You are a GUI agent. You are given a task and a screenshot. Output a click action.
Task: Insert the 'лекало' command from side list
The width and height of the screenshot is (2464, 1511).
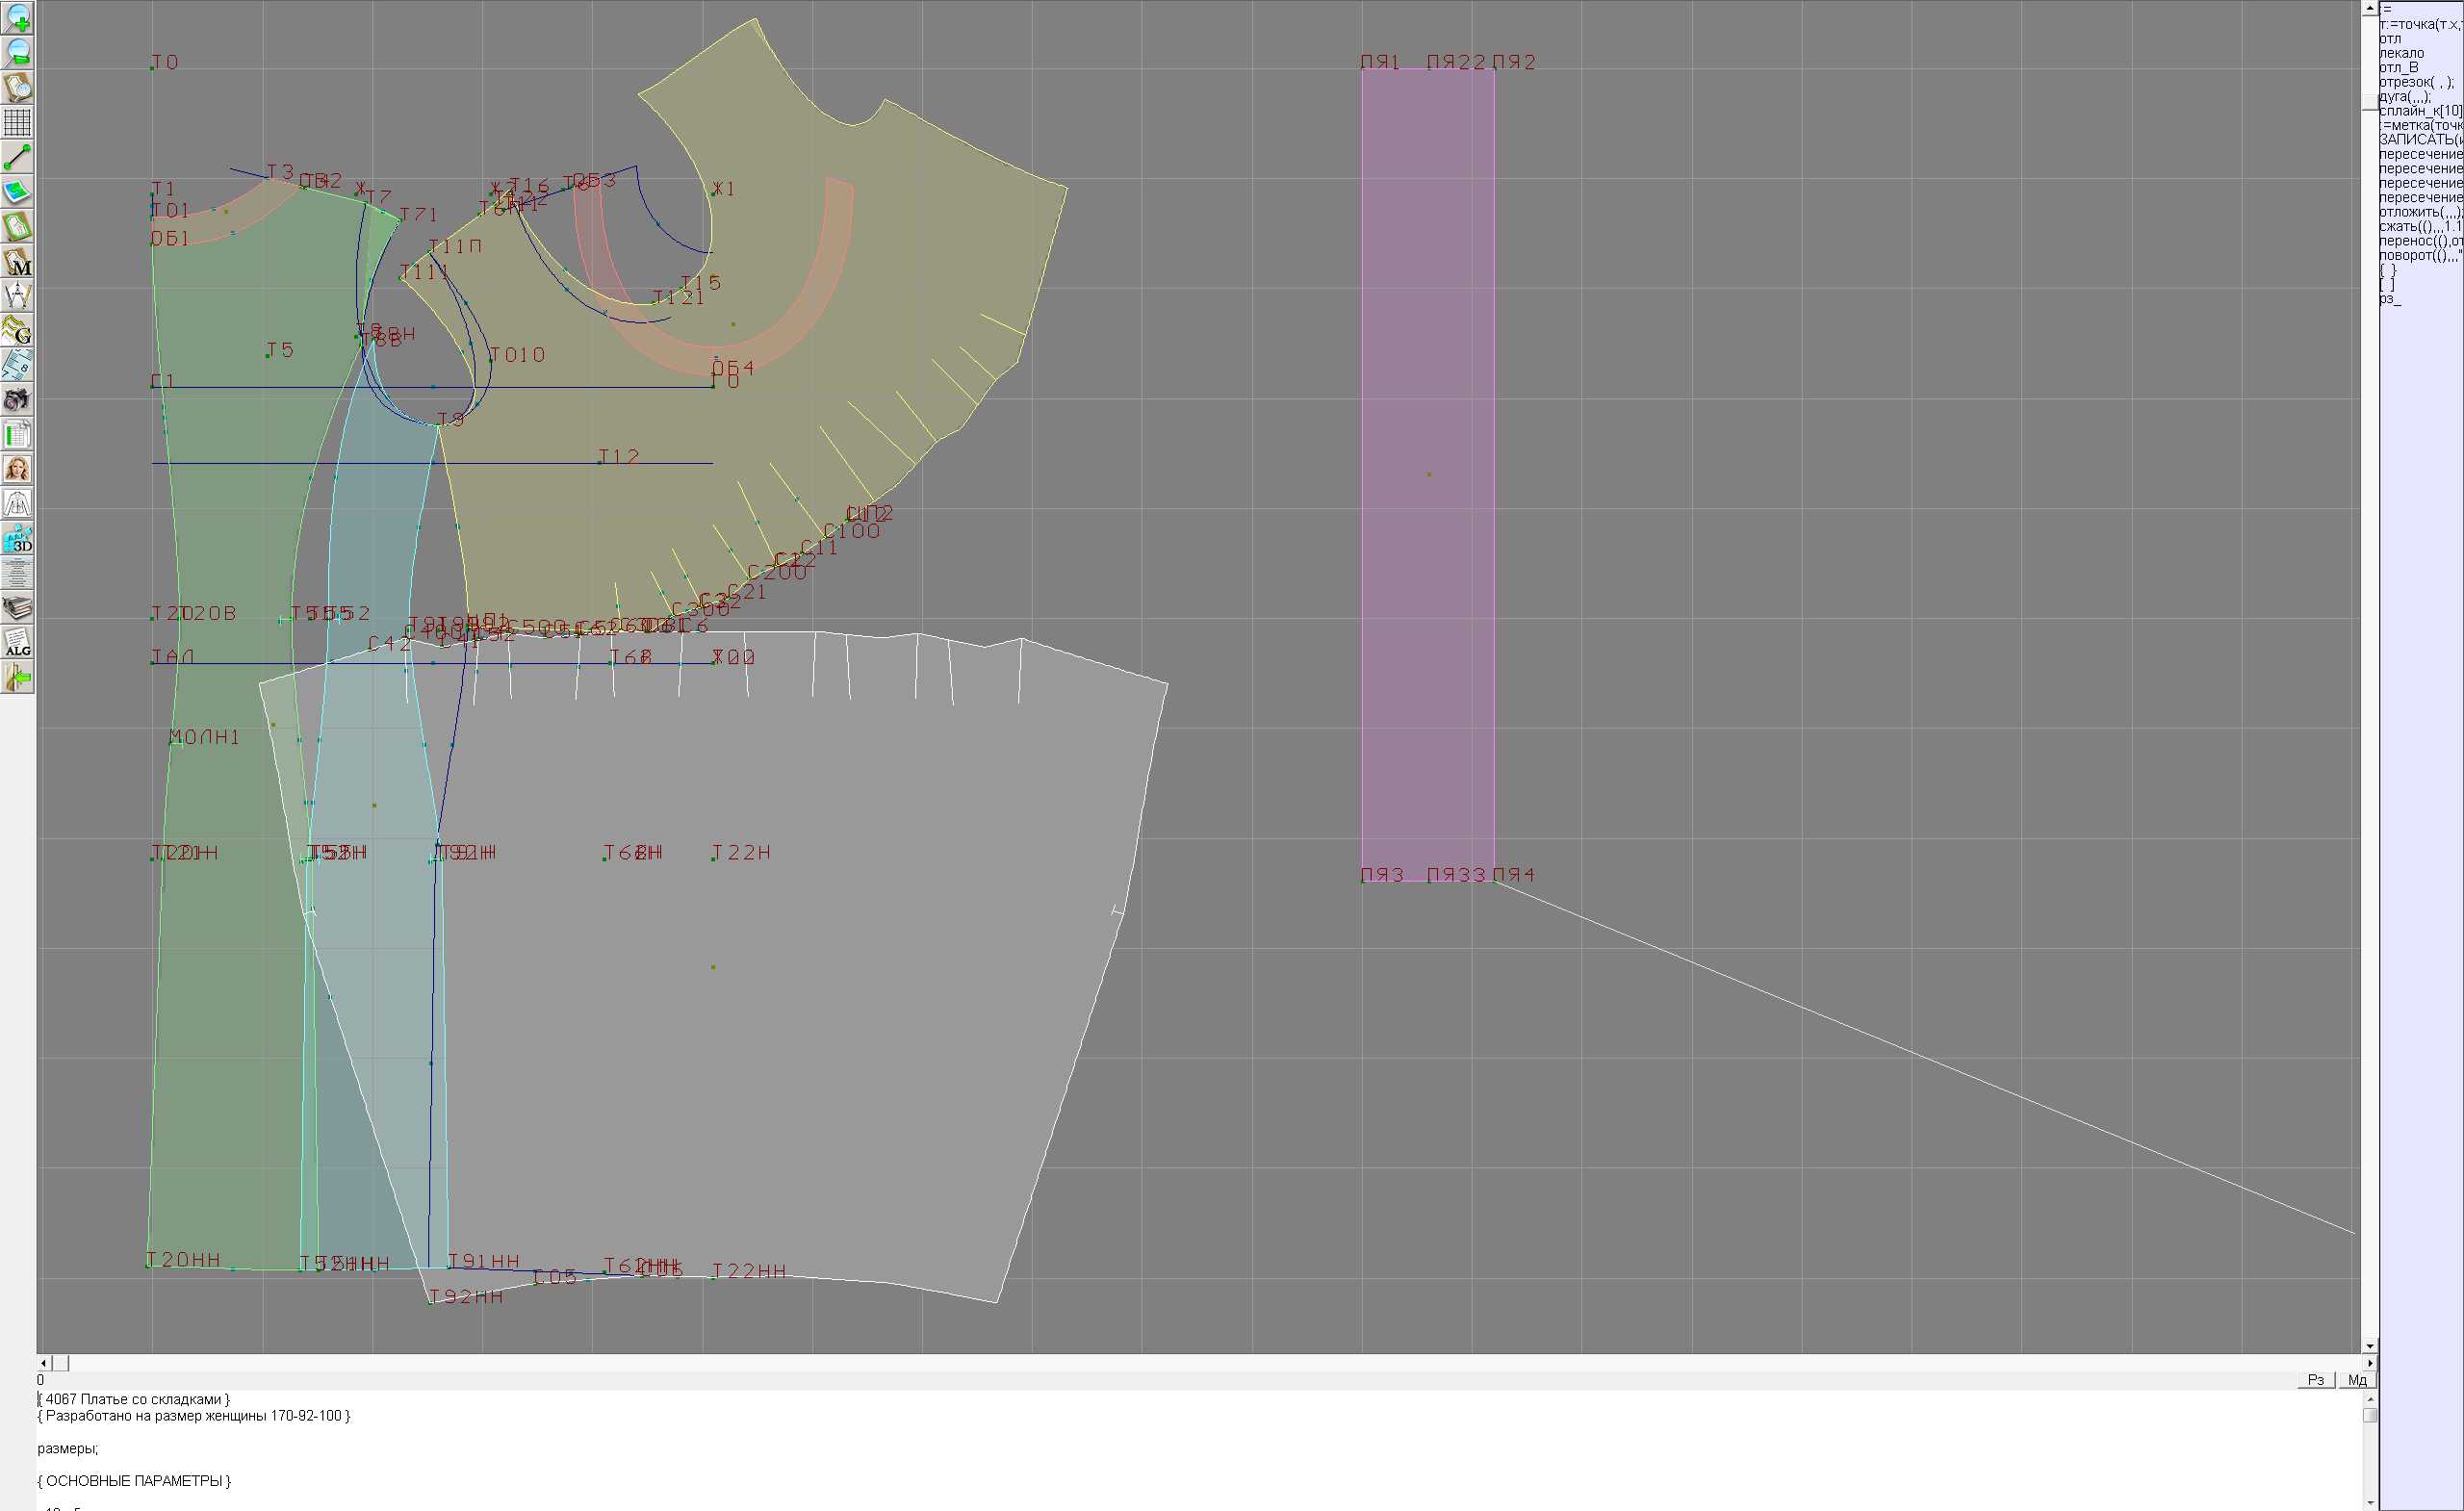point(2400,53)
